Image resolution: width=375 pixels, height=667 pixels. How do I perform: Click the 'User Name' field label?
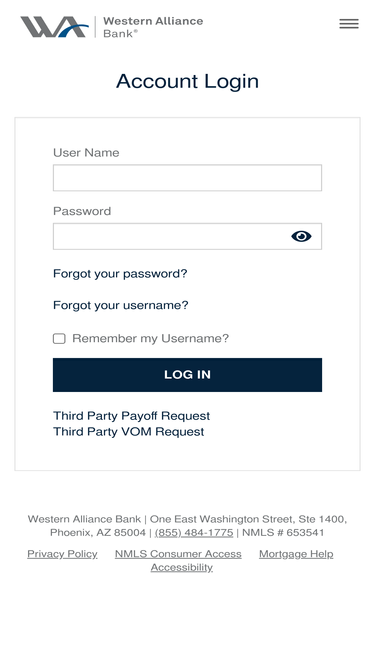click(86, 153)
